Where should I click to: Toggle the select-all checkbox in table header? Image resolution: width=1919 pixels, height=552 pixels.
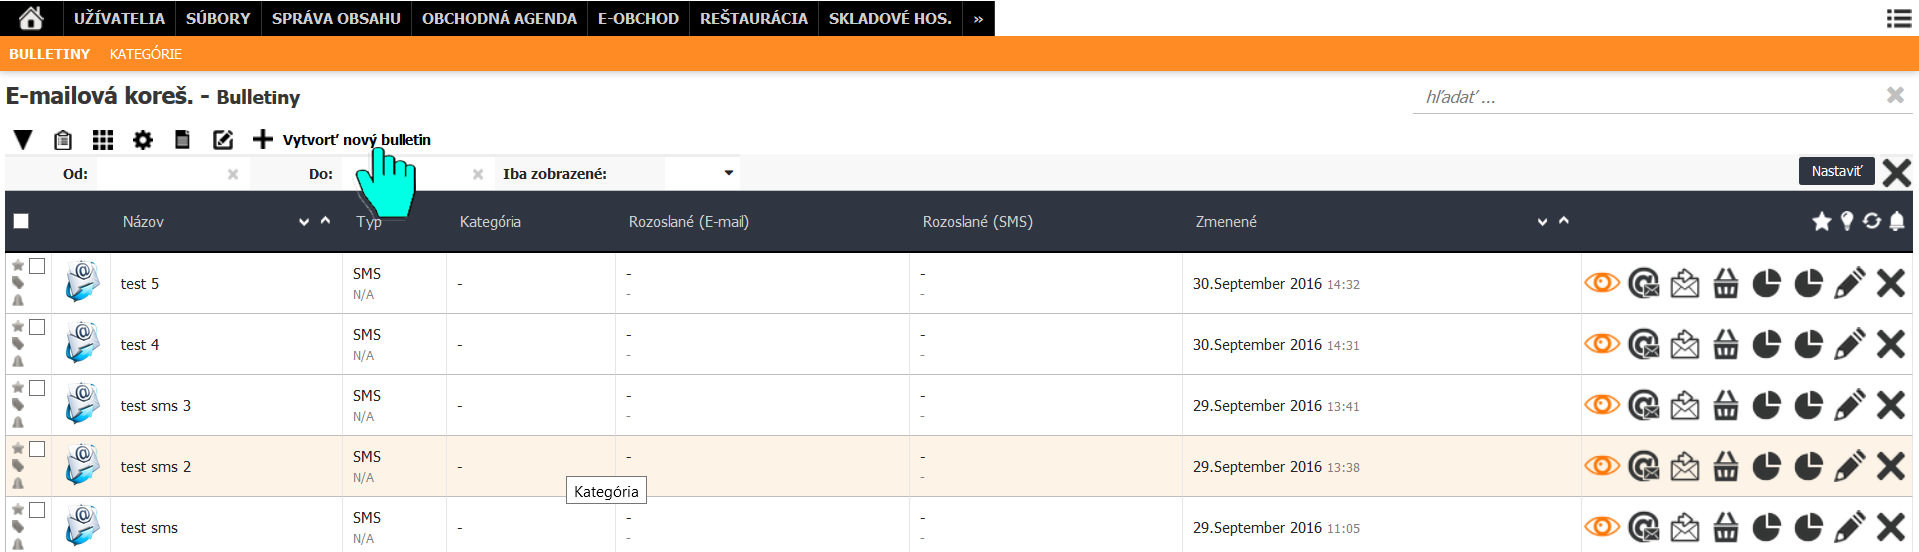[x=21, y=222]
